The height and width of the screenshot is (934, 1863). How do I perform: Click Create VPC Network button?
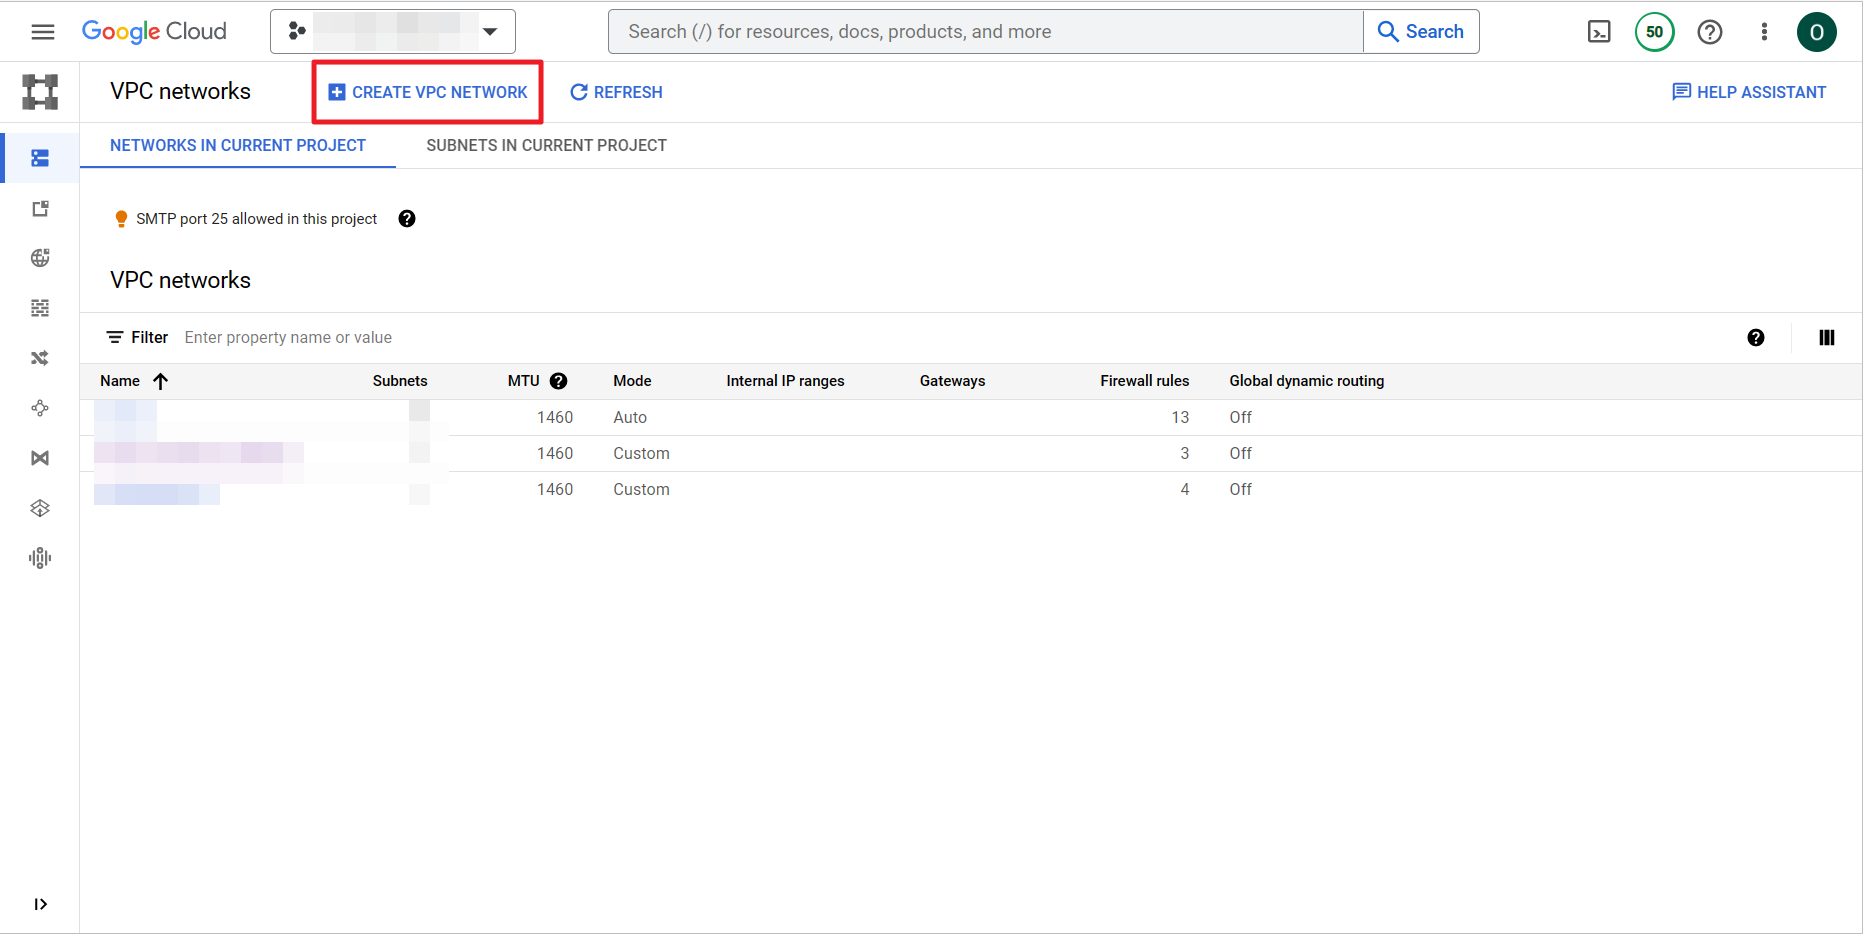click(428, 92)
